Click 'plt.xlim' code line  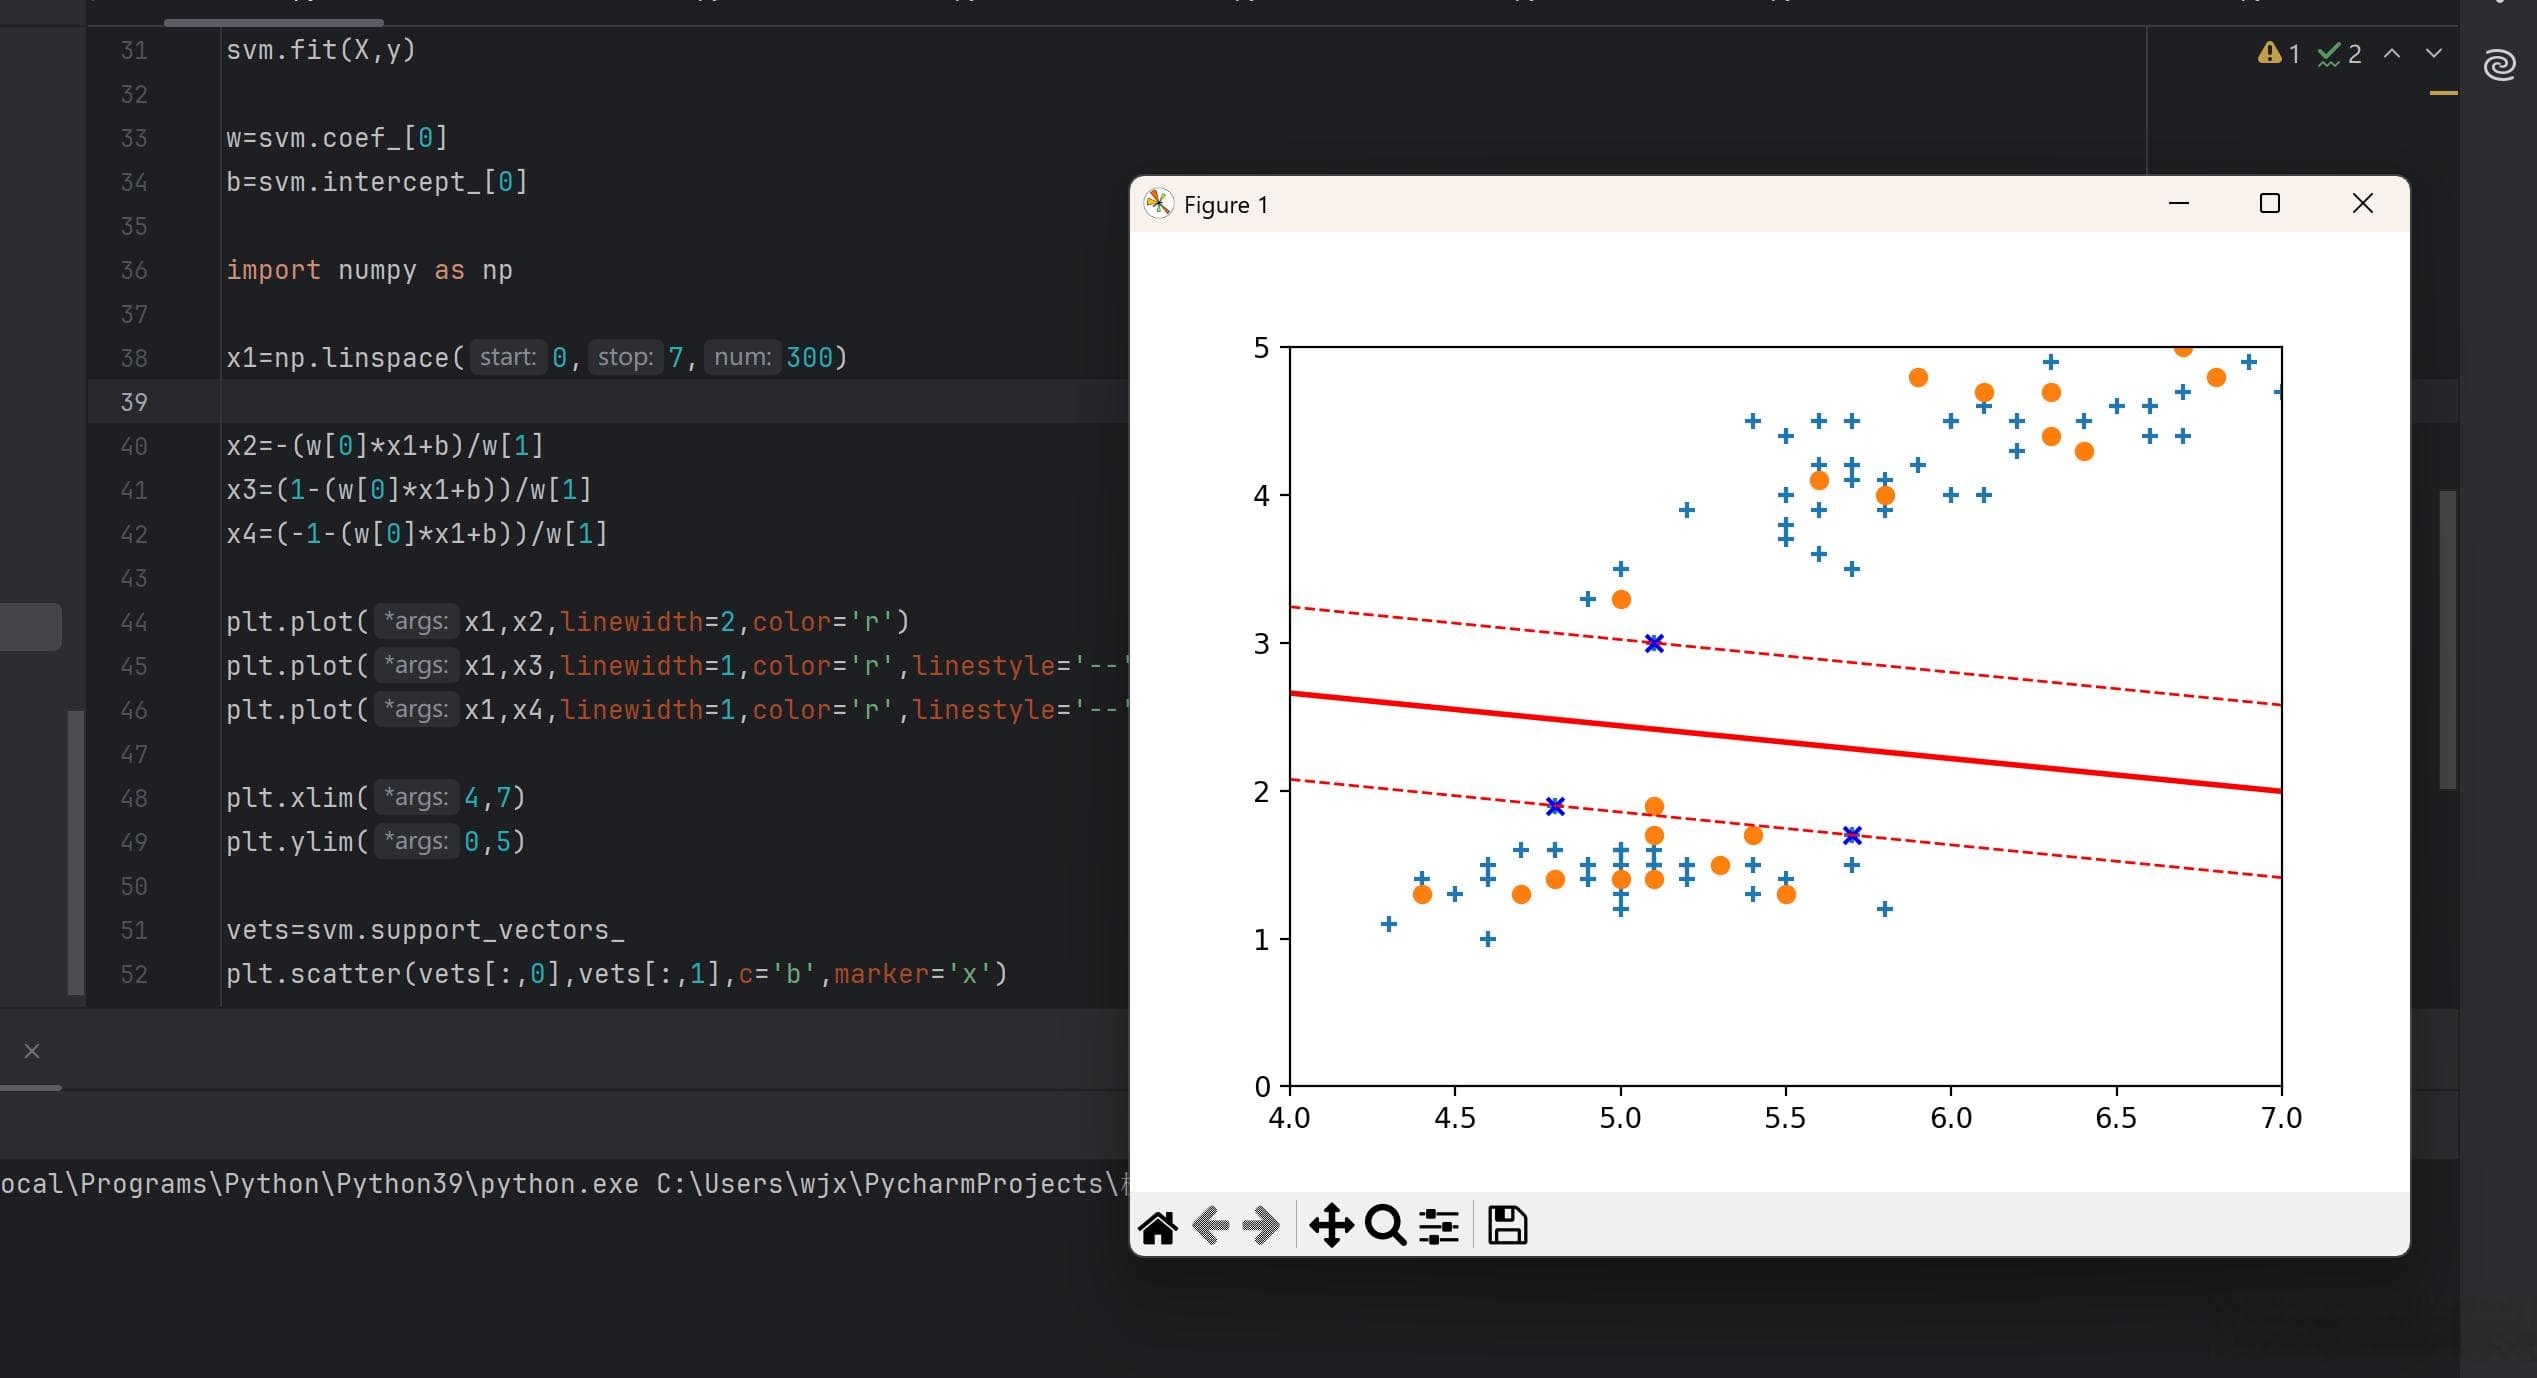coord(375,798)
